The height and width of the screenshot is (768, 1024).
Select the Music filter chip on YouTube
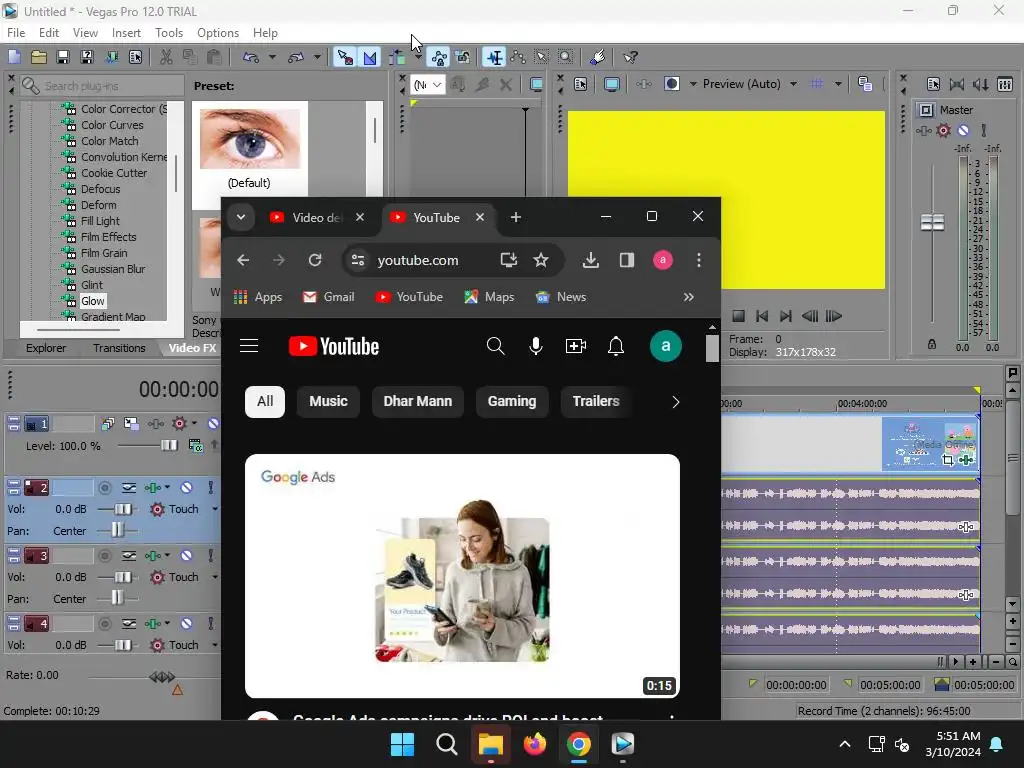click(328, 402)
